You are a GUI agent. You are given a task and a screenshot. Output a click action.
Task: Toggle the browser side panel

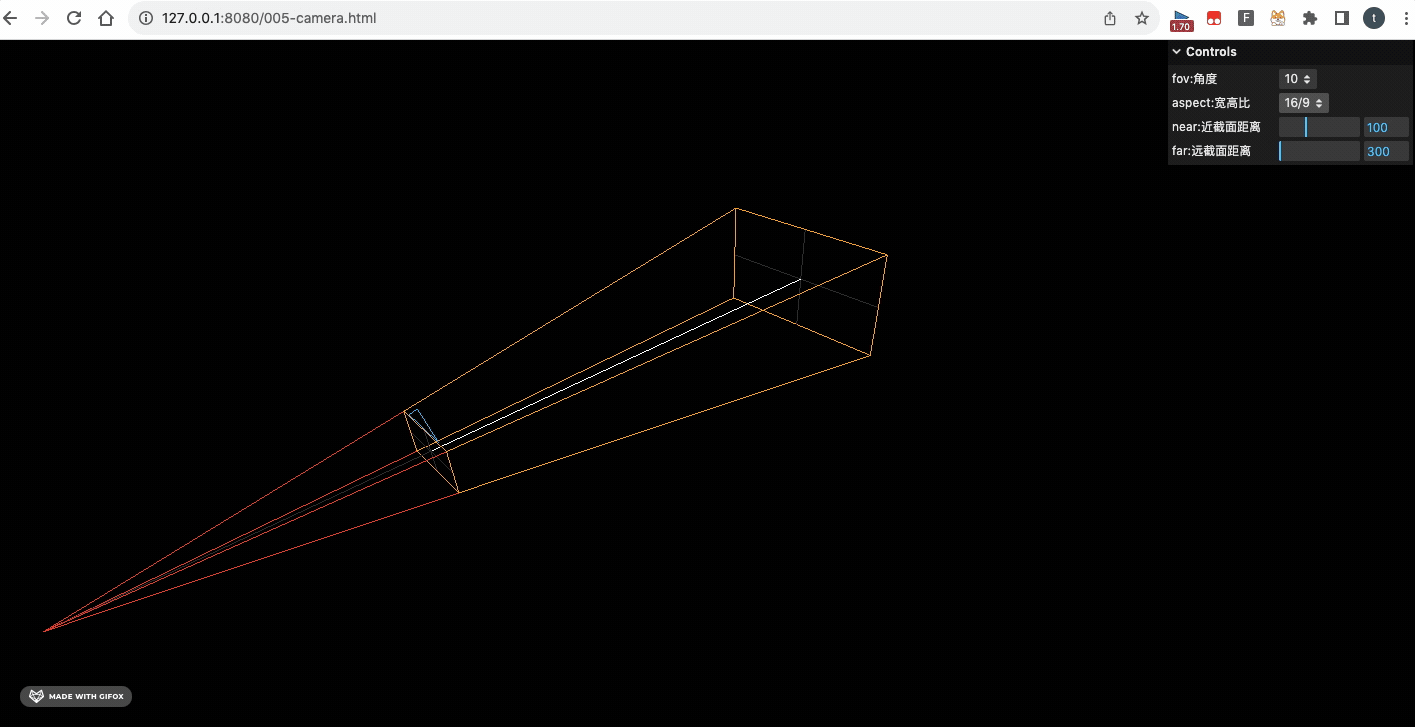click(x=1342, y=18)
